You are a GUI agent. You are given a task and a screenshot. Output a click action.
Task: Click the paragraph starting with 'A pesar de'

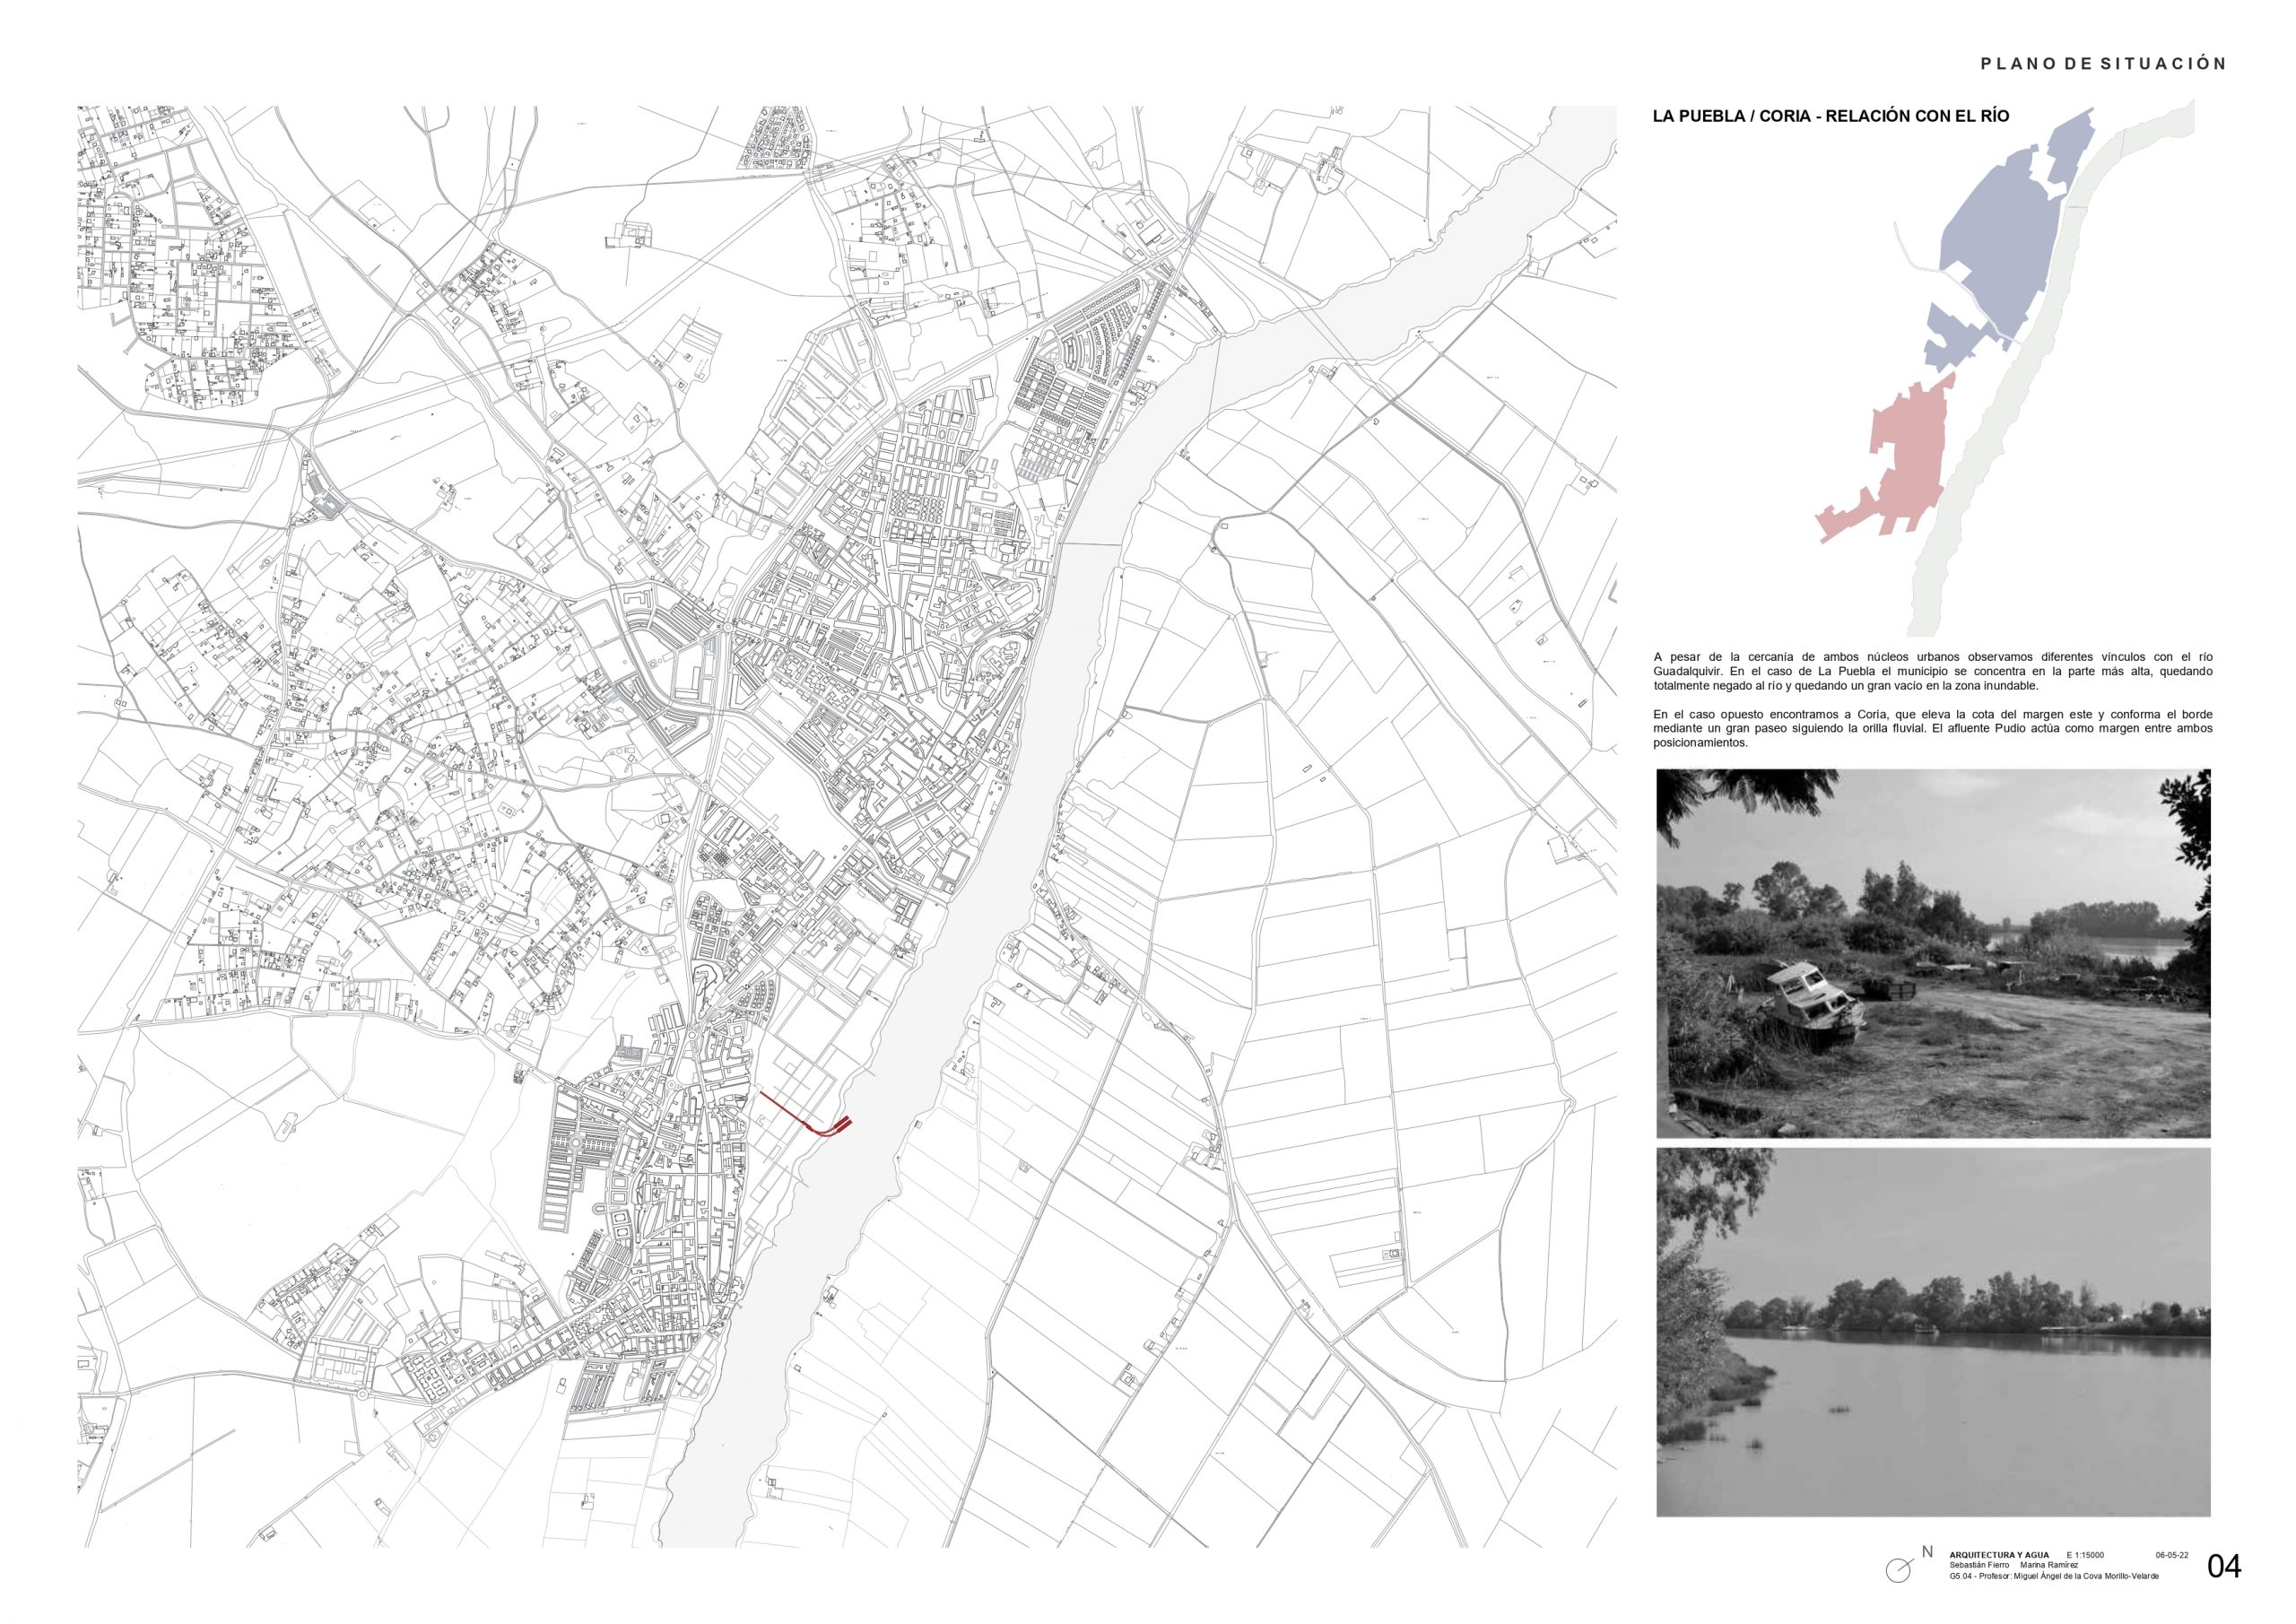pyautogui.click(x=1933, y=671)
